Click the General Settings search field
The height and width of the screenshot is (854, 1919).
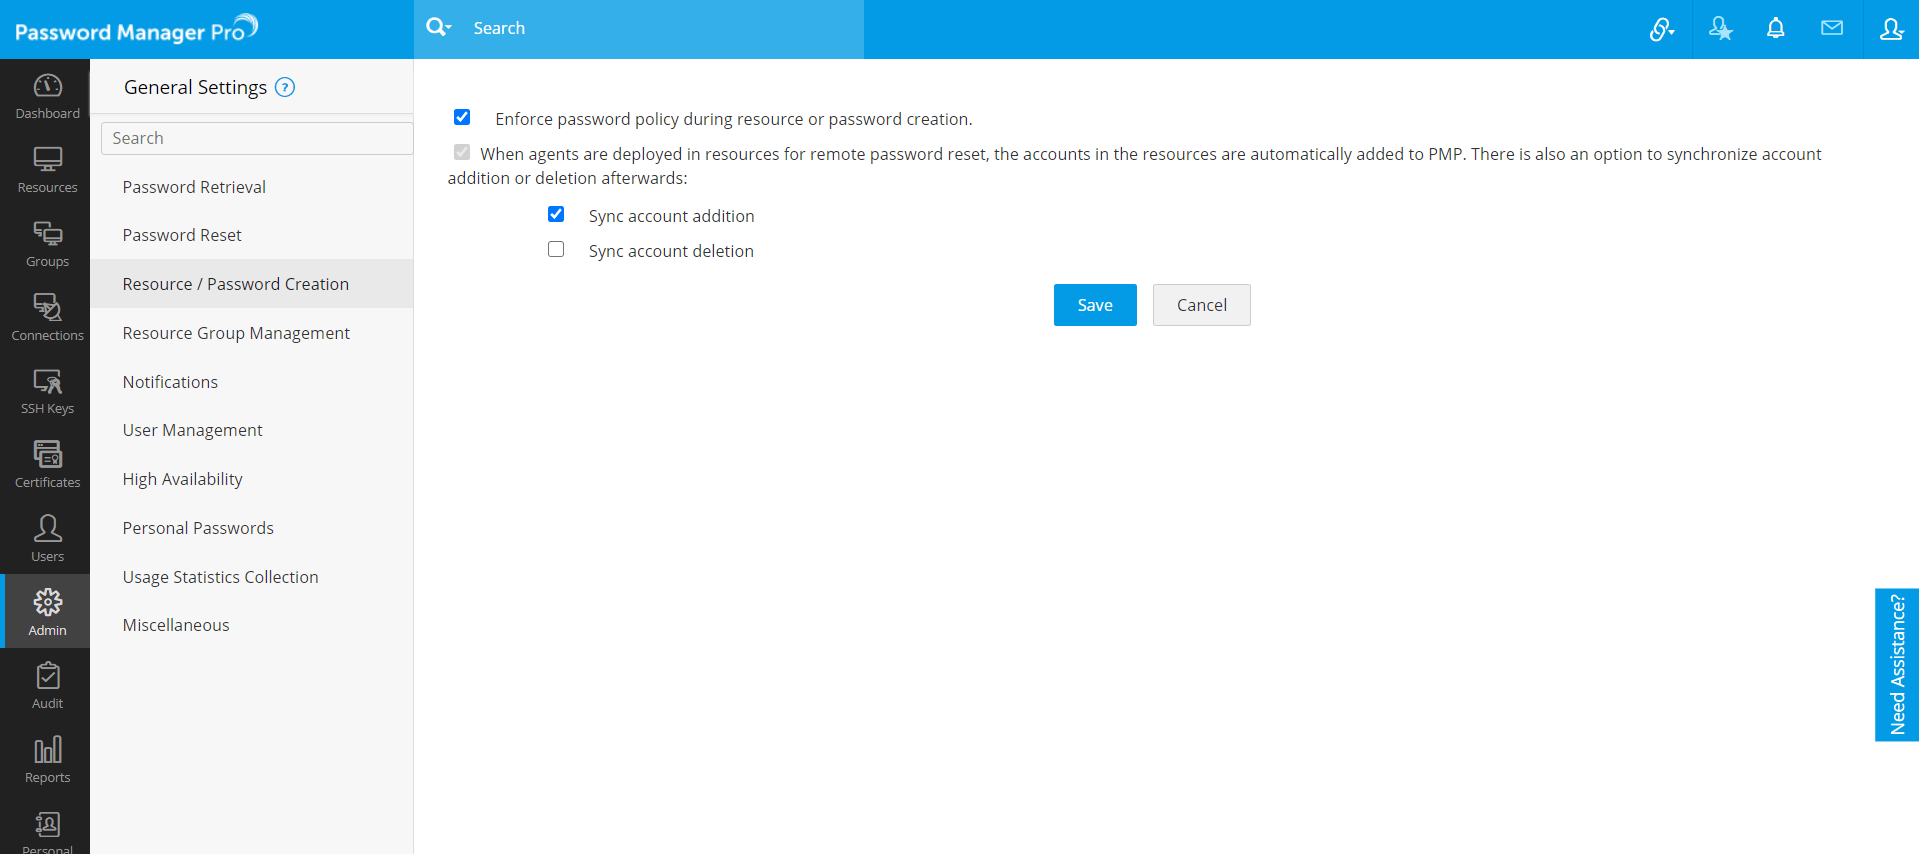coord(257,138)
